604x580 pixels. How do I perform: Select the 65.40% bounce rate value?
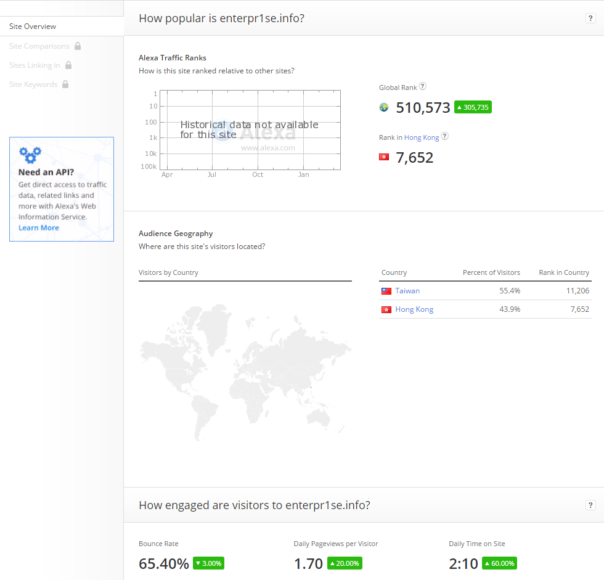[x=164, y=563]
